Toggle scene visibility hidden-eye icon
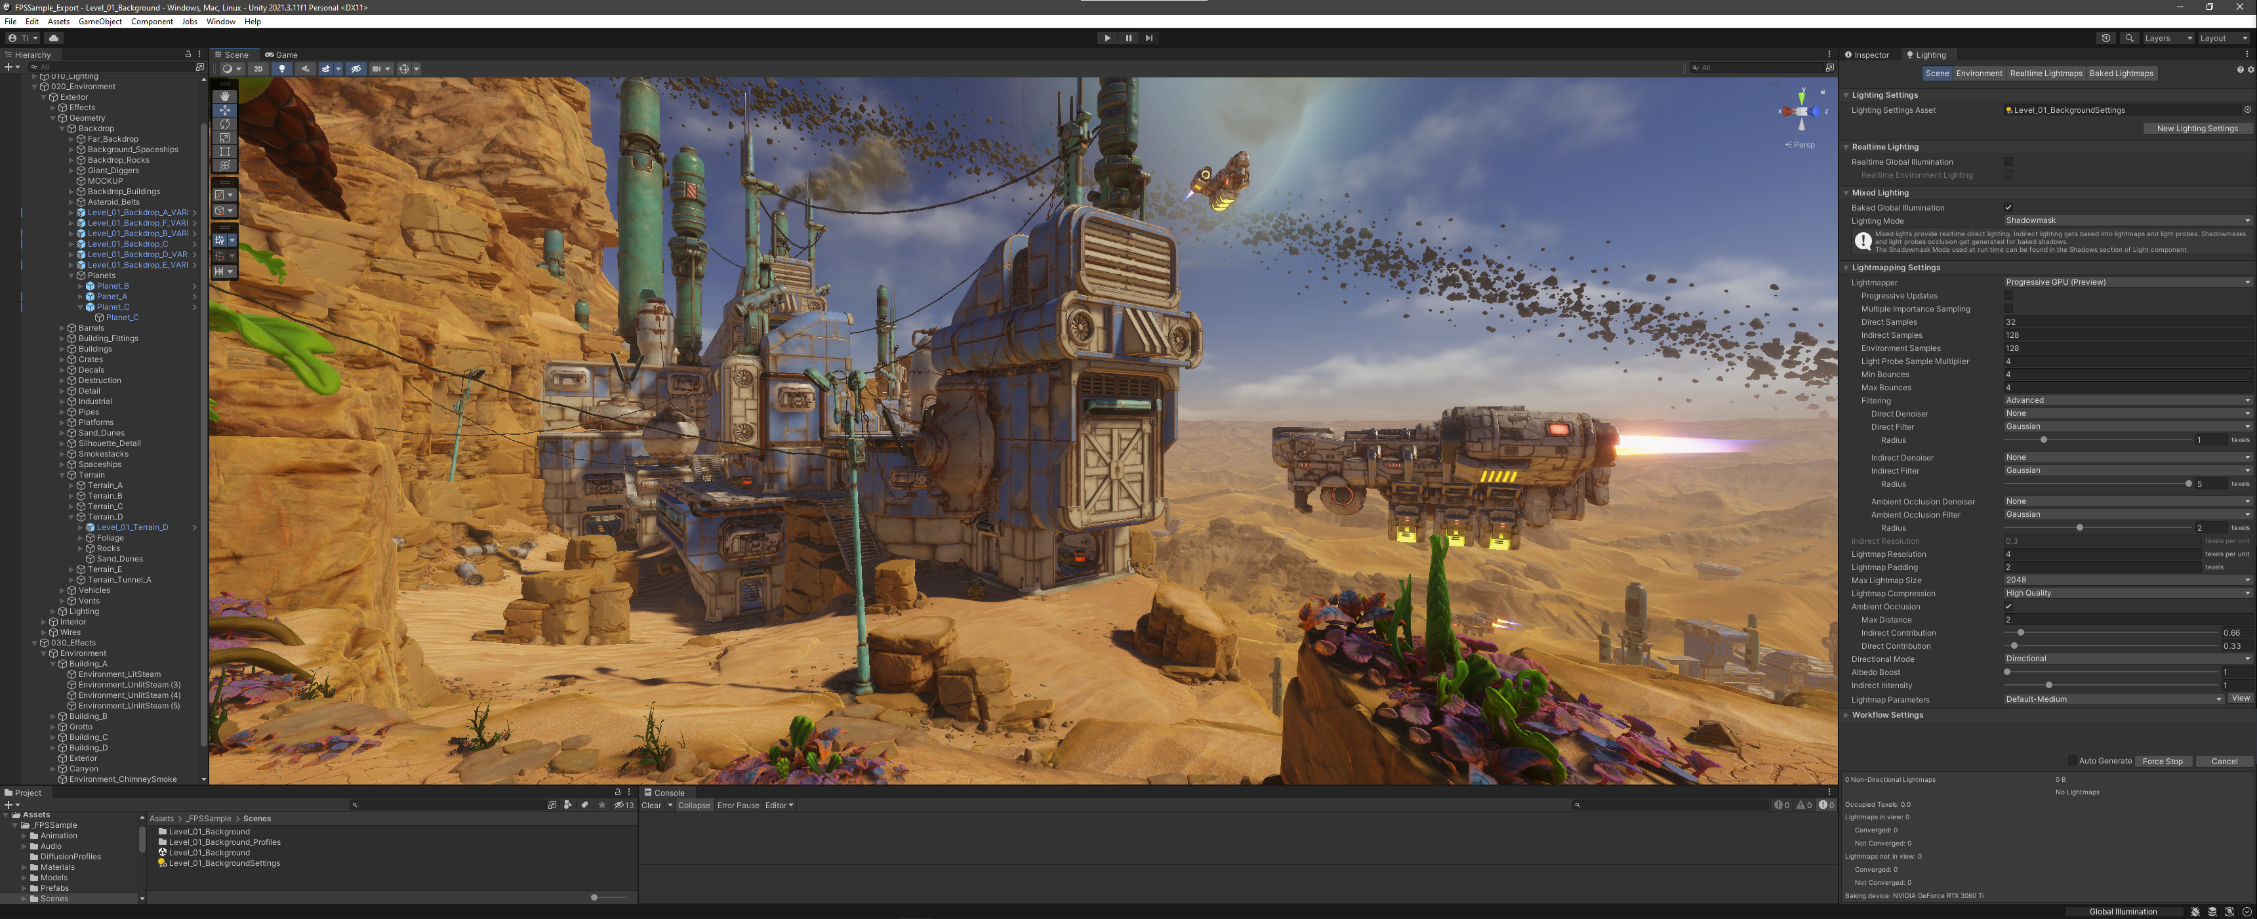Image resolution: width=2257 pixels, height=919 pixels. (356, 69)
